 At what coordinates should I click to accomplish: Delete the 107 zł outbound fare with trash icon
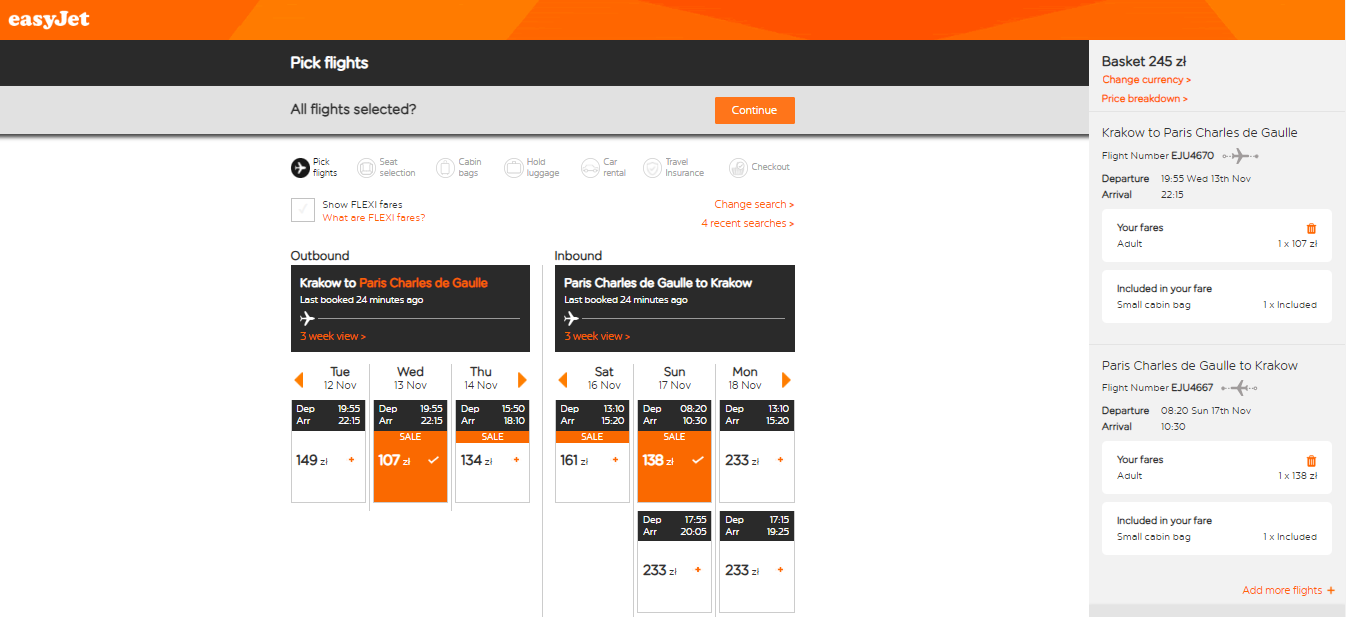[1312, 228]
